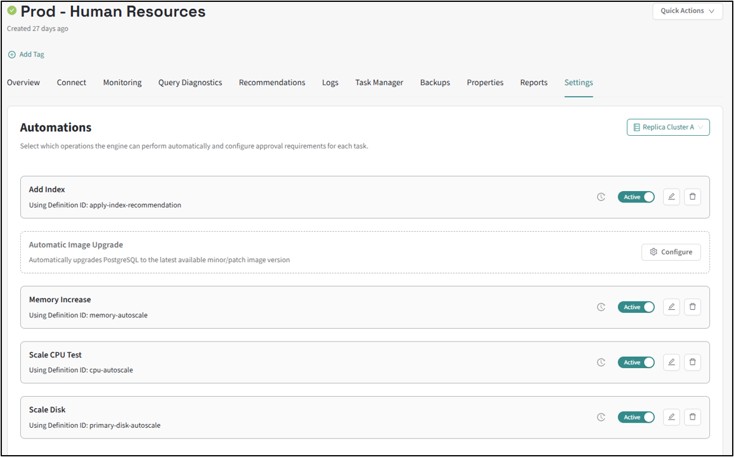
Task: Click the green status checkmark beside Prod - Human Resources
Action: (12, 10)
